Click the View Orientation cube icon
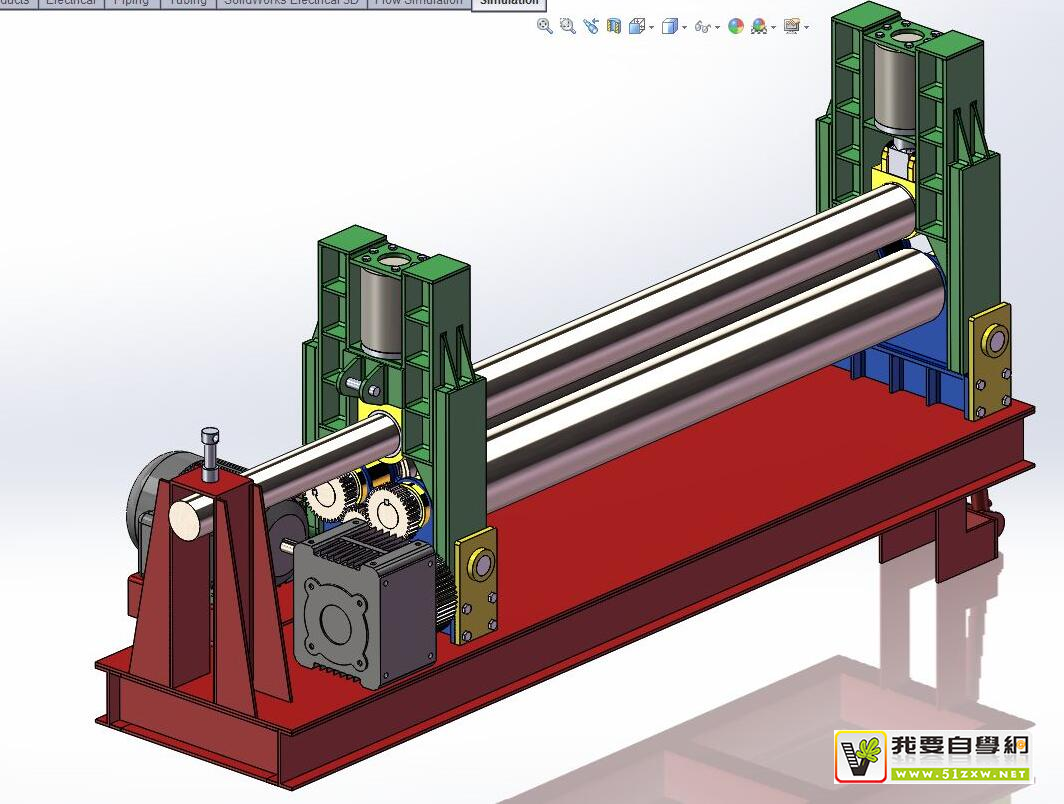 tap(636, 27)
